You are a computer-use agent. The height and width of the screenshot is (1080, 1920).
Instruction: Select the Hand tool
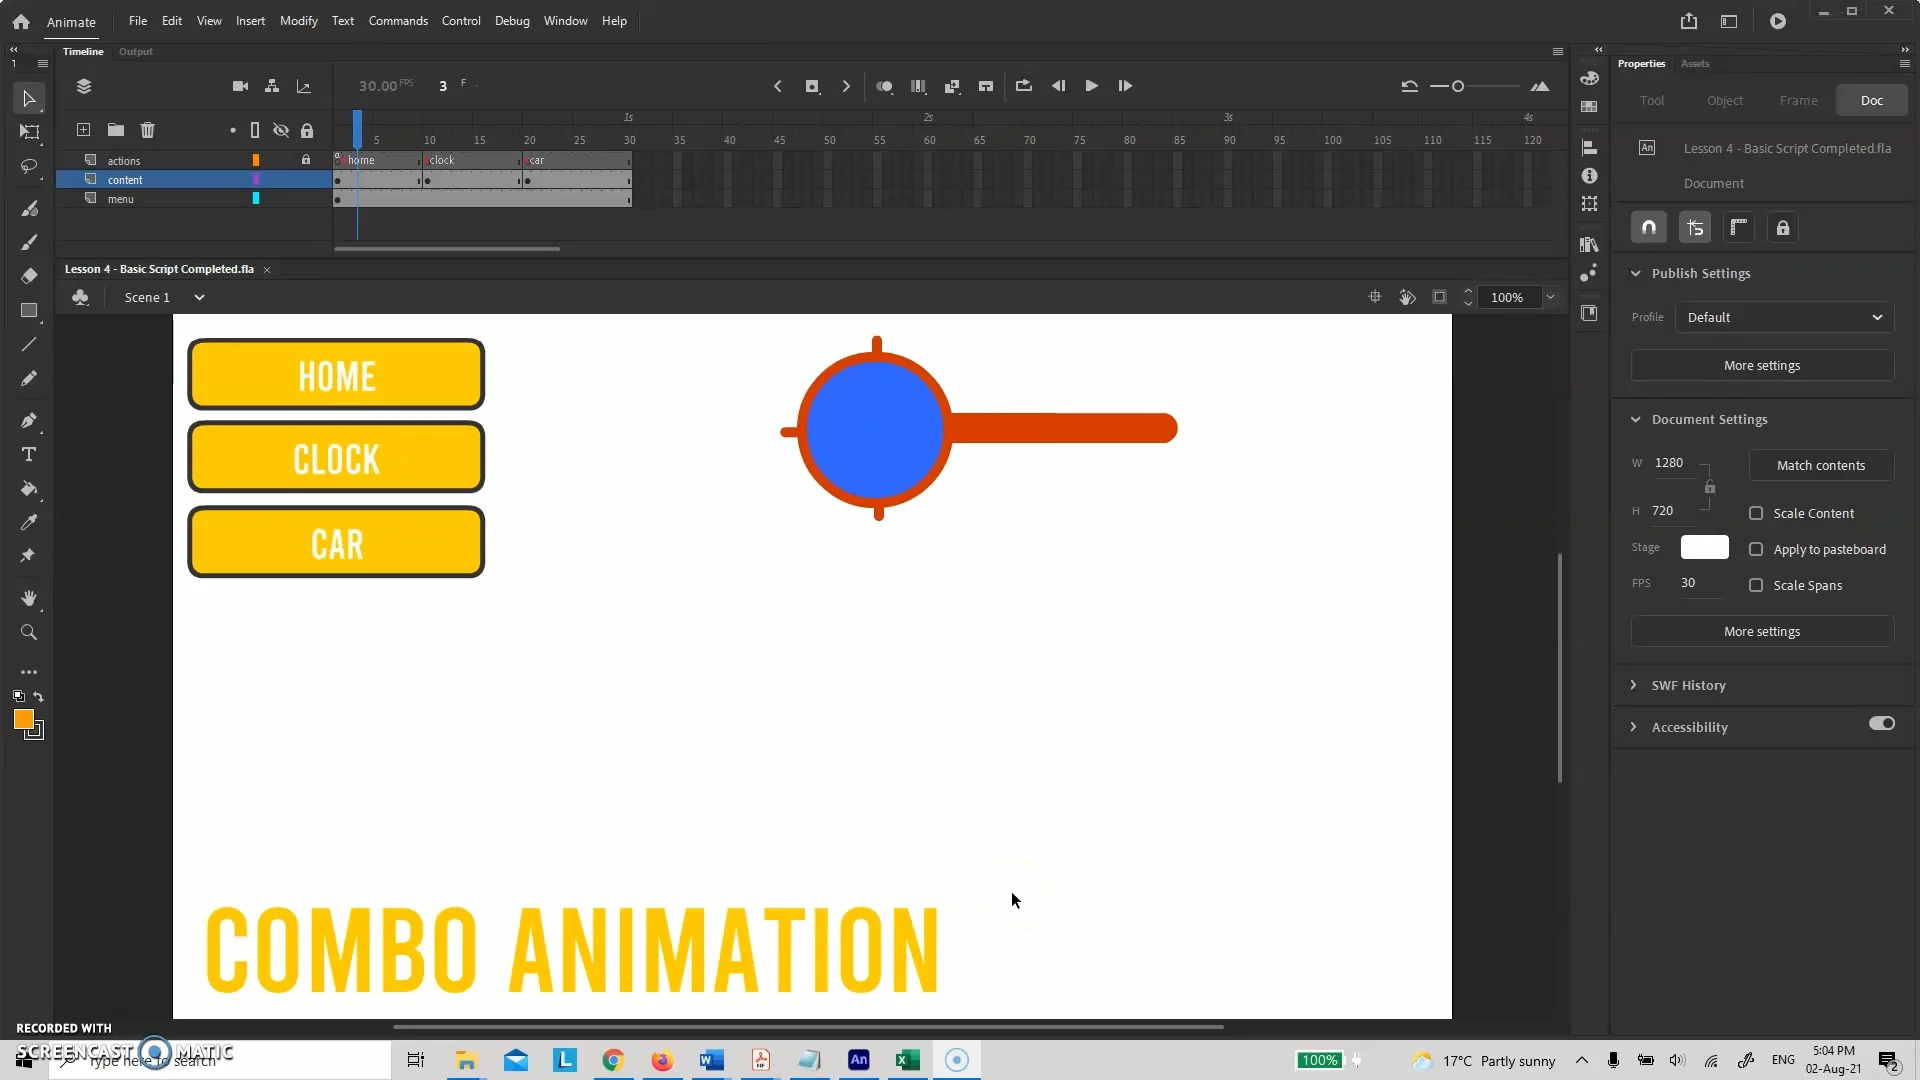(29, 599)
